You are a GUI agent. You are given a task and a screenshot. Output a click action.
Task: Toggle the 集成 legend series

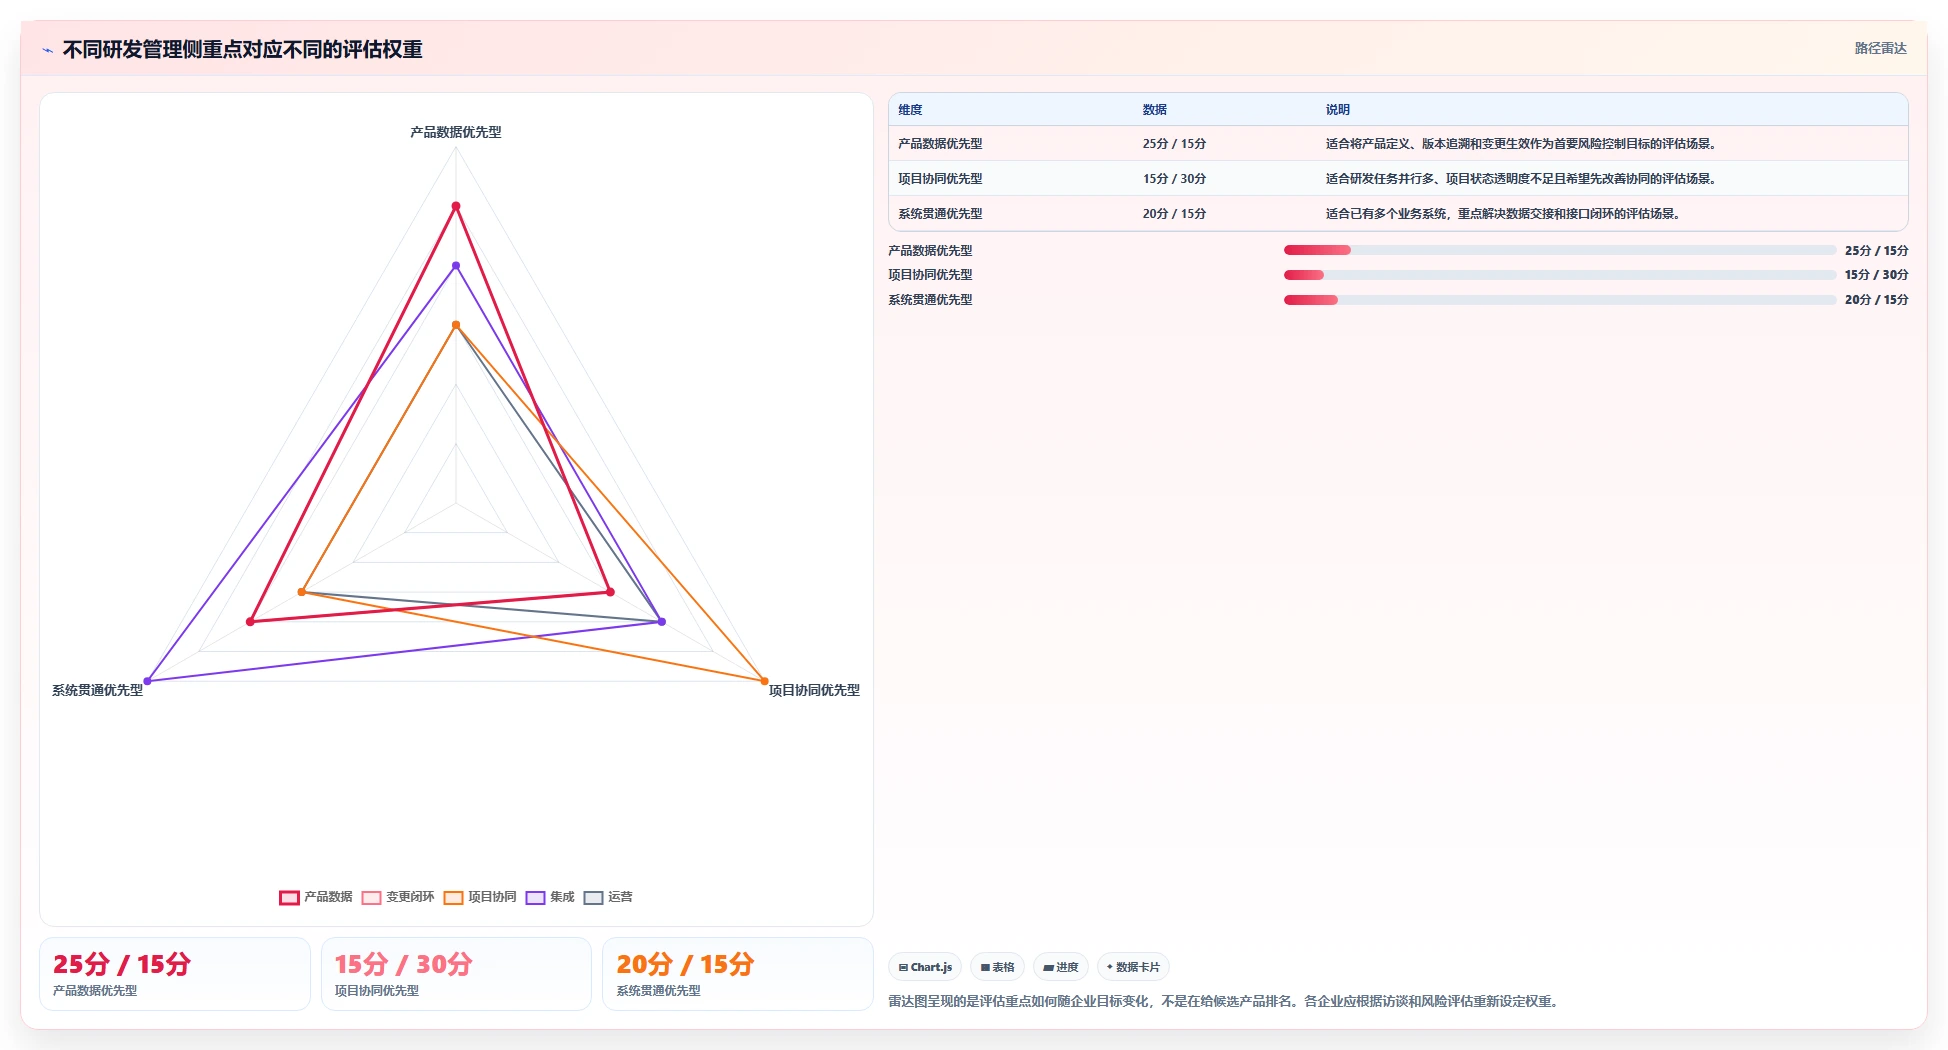pyautogui.click(x=550, y=897)
